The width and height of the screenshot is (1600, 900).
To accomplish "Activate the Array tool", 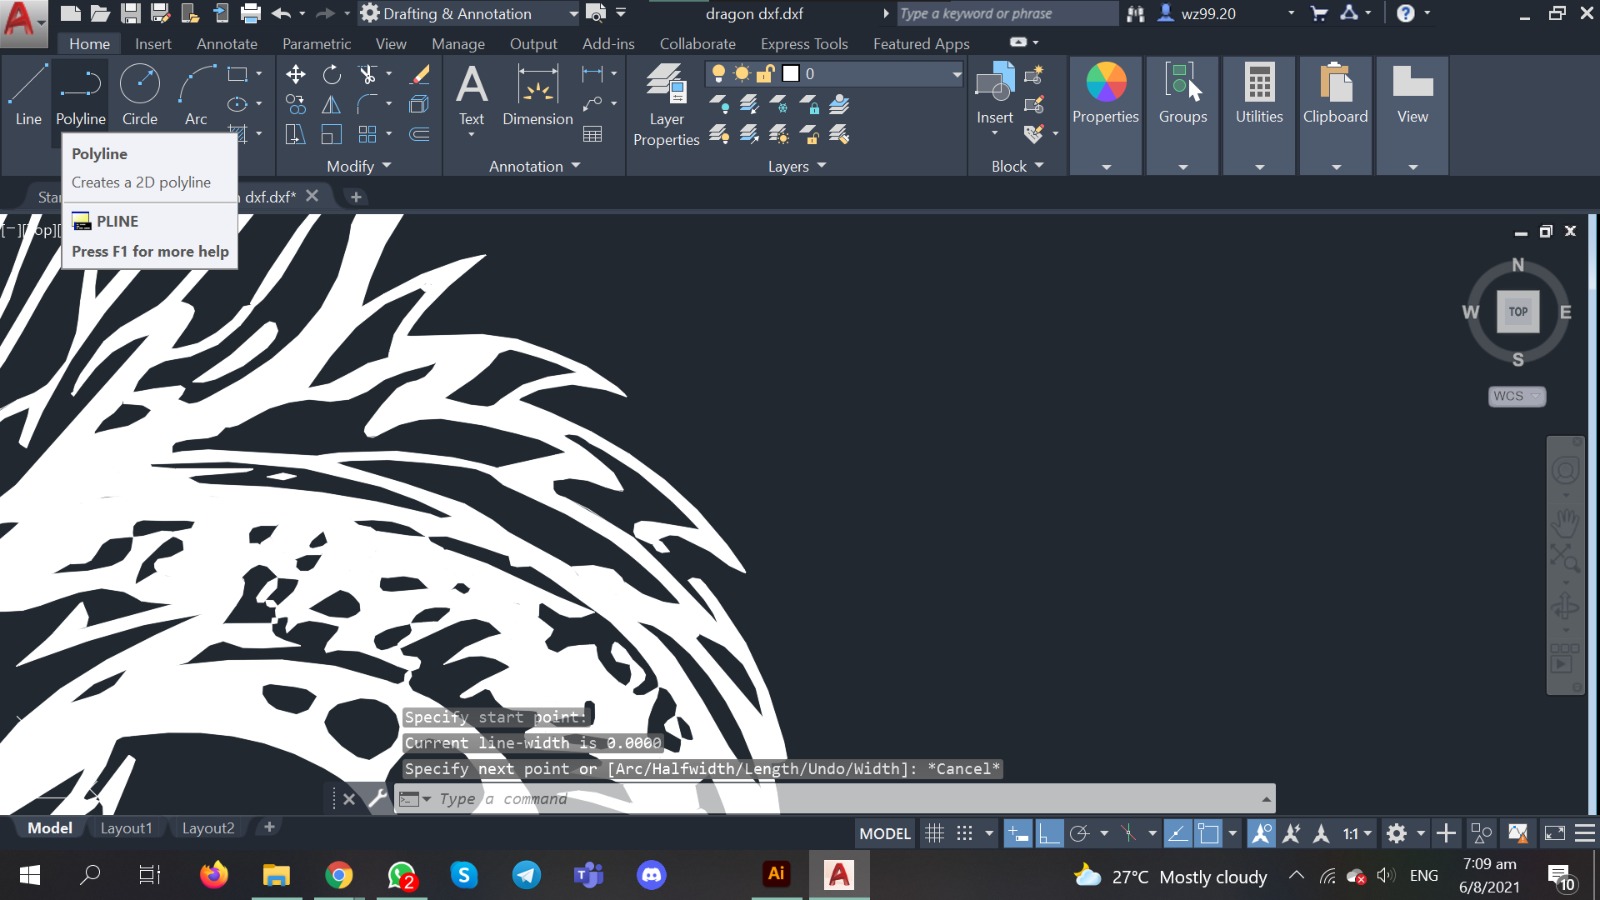I will point(367,134).
